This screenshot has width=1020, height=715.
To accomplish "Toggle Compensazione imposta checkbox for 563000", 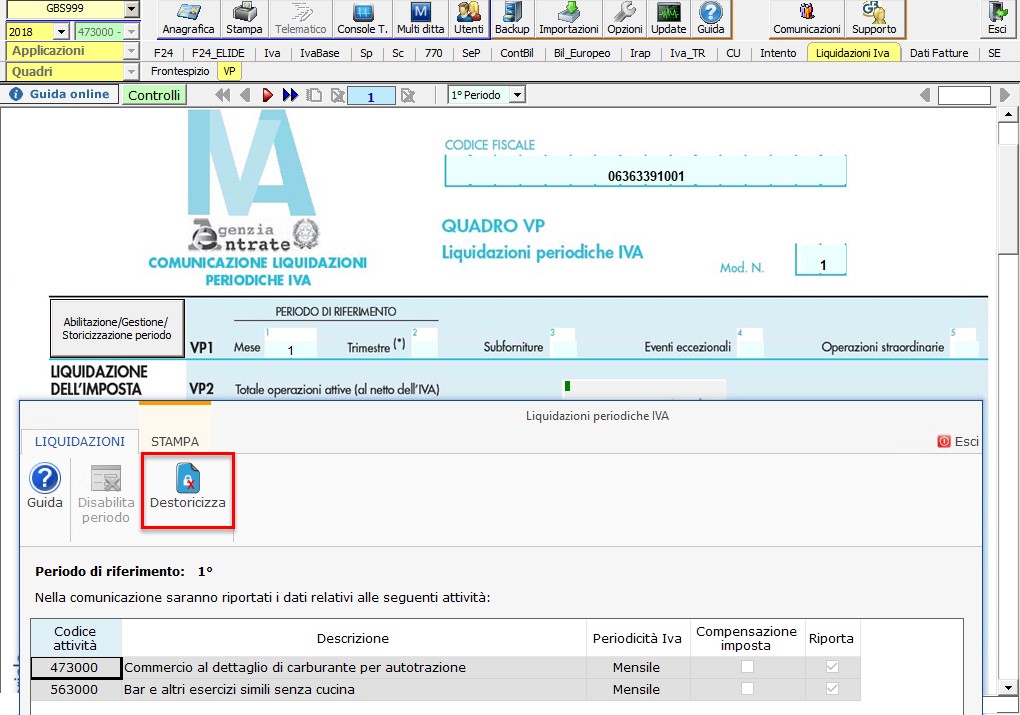I will [747, 688].
